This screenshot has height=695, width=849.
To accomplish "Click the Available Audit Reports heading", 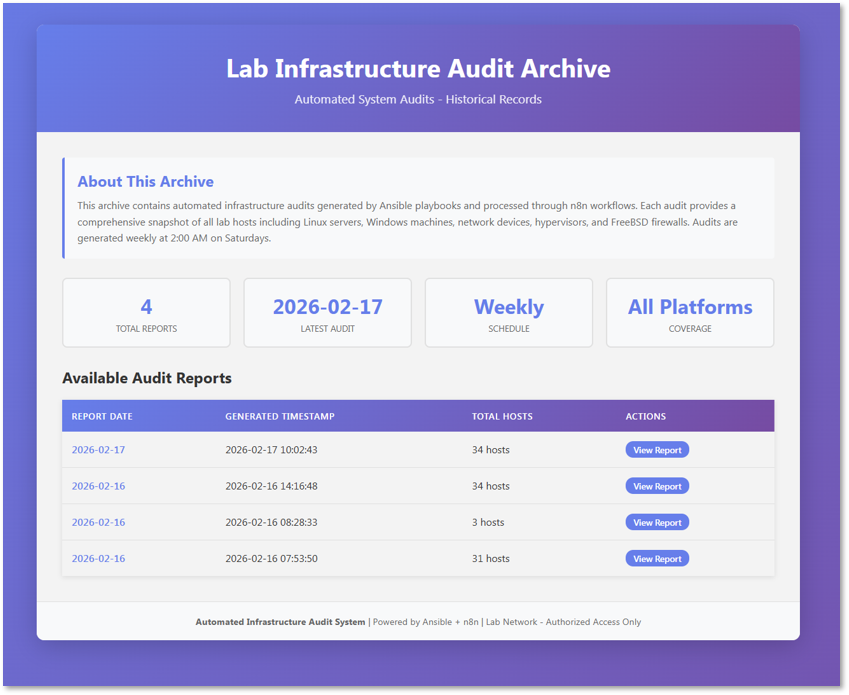I will pos(145,378).
